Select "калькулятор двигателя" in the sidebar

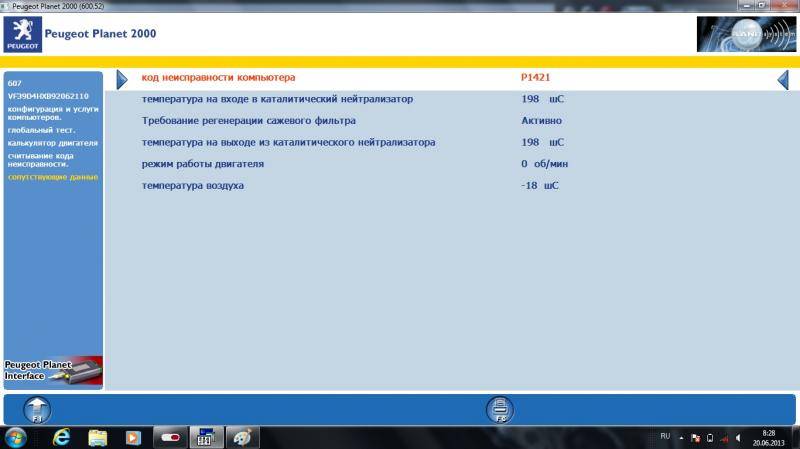(52, 143)
